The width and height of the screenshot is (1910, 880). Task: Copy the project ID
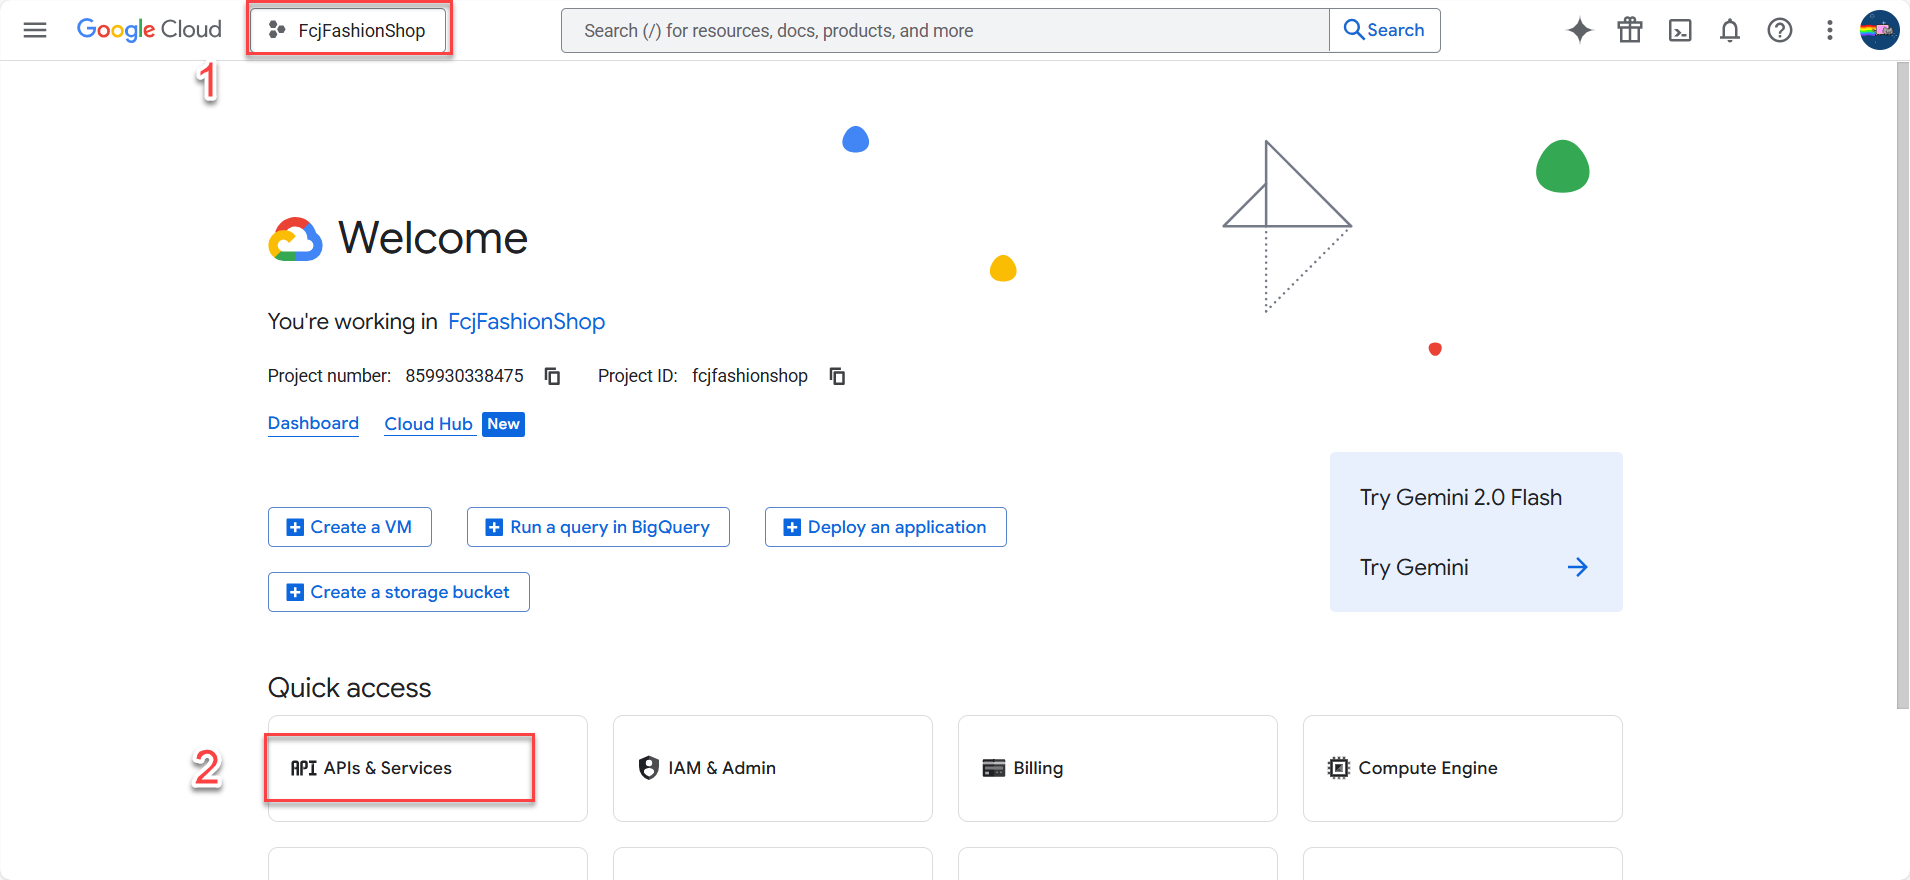[x=837, y=376]
